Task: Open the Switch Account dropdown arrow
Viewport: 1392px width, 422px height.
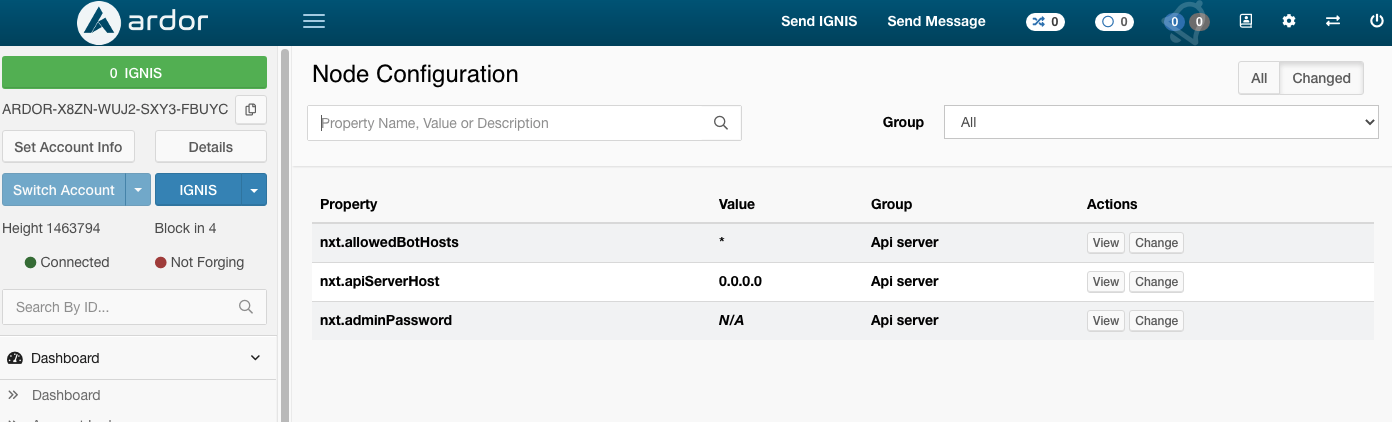Action: pyautogui.click(x=138, y=190)
